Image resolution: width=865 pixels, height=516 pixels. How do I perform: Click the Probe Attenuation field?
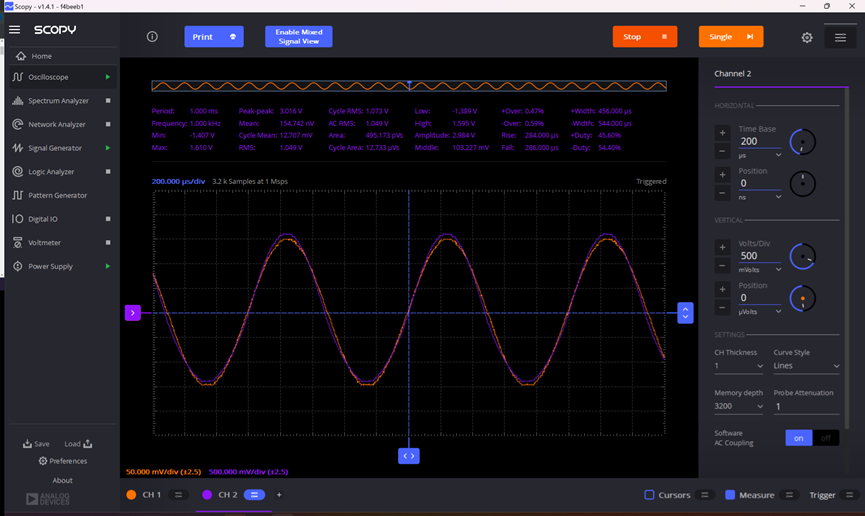click(806, 407)
